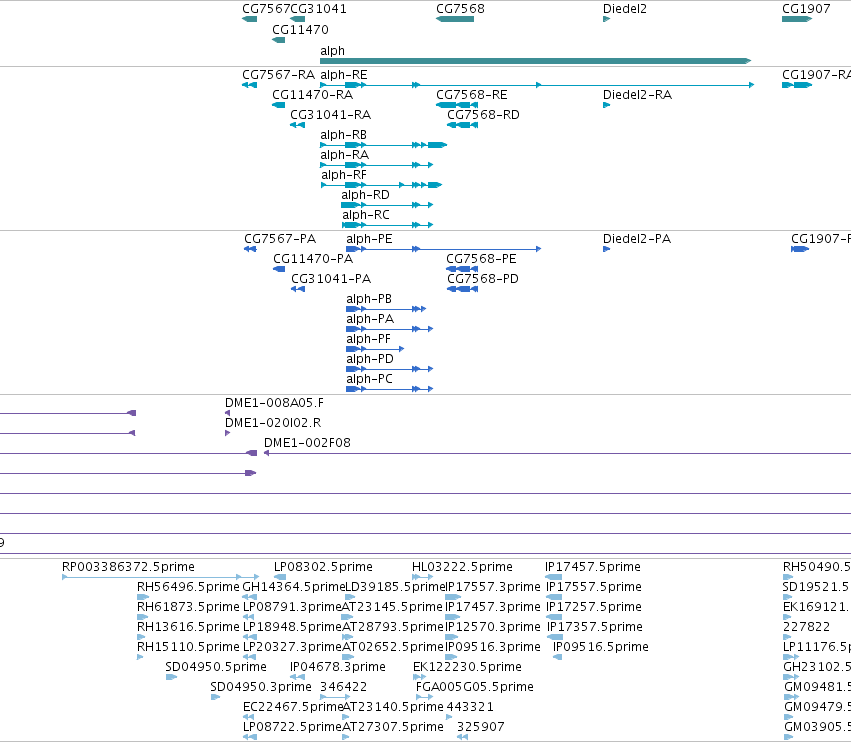Viewport: 851px width, 742px height.
Task: Select the alph-RE transcript label
Action: [344, 74]
